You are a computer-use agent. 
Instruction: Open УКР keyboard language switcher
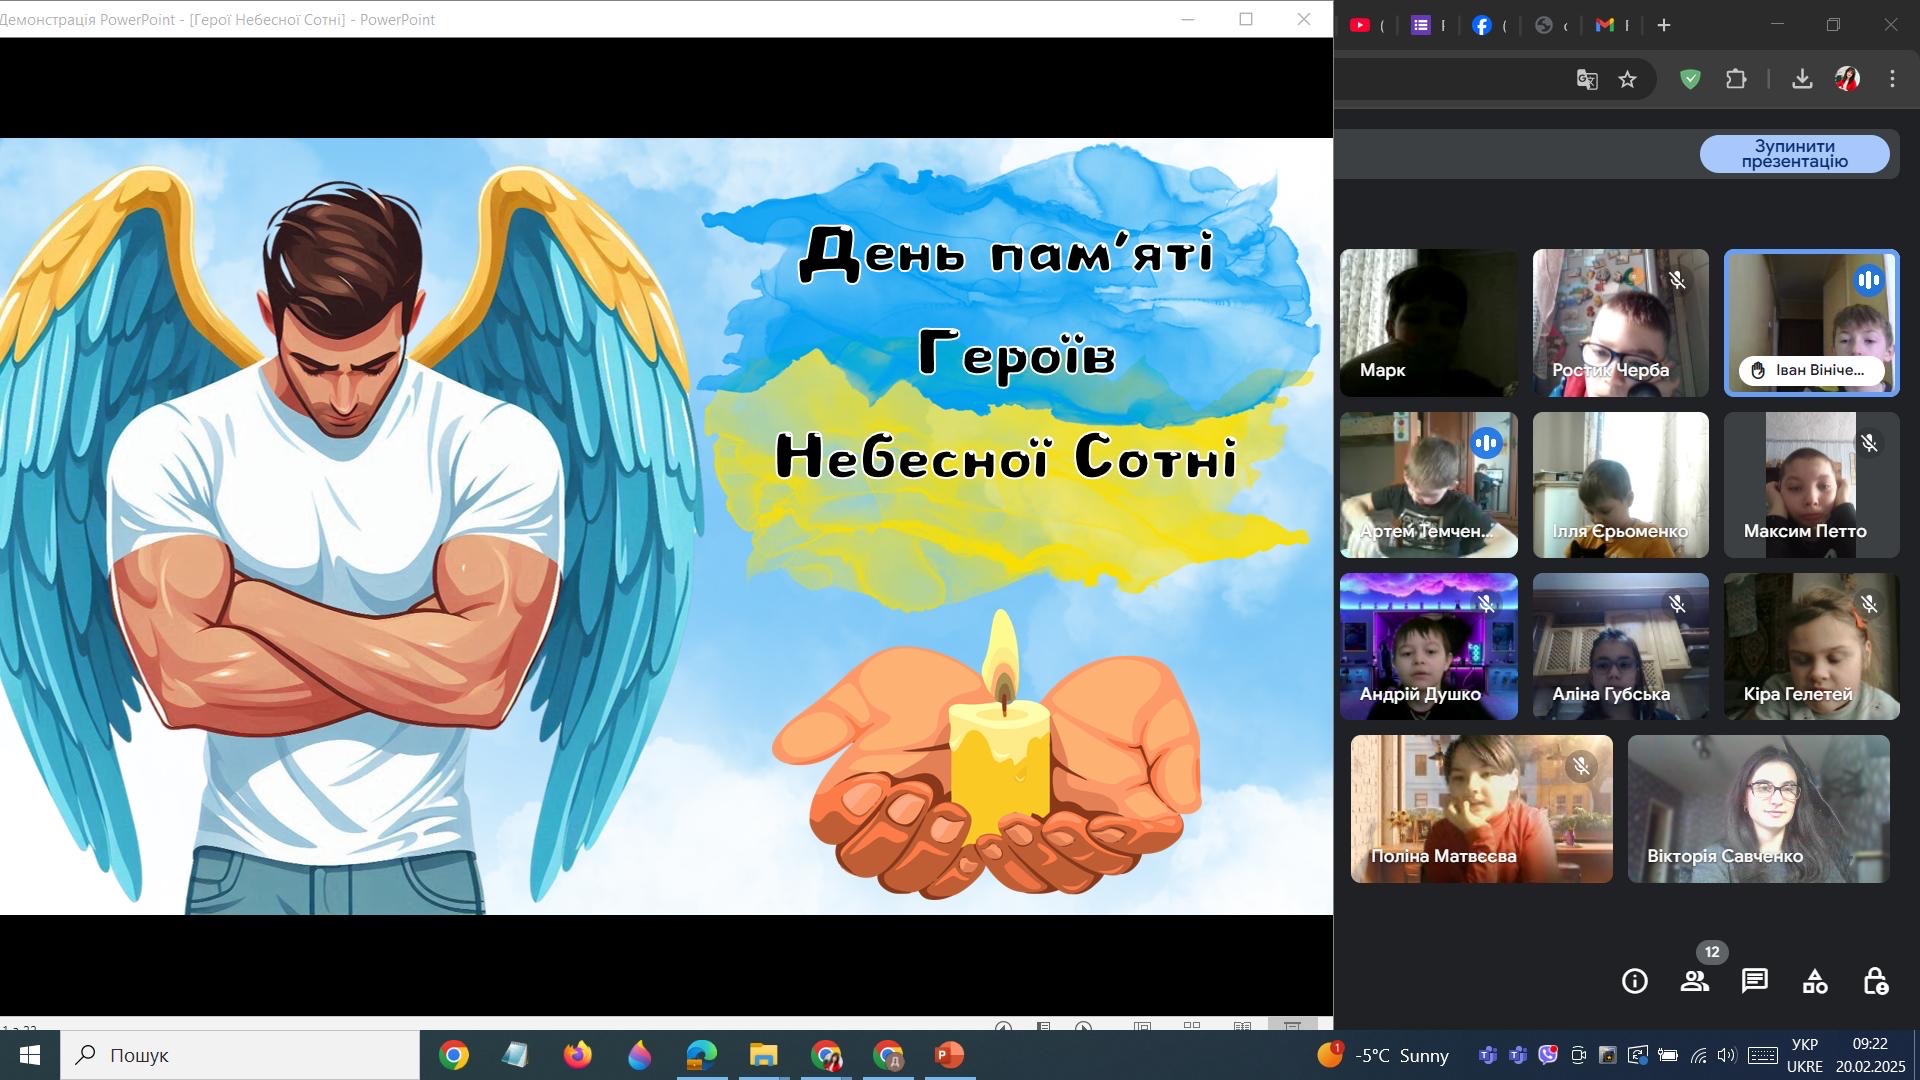pos(1804,1055)
